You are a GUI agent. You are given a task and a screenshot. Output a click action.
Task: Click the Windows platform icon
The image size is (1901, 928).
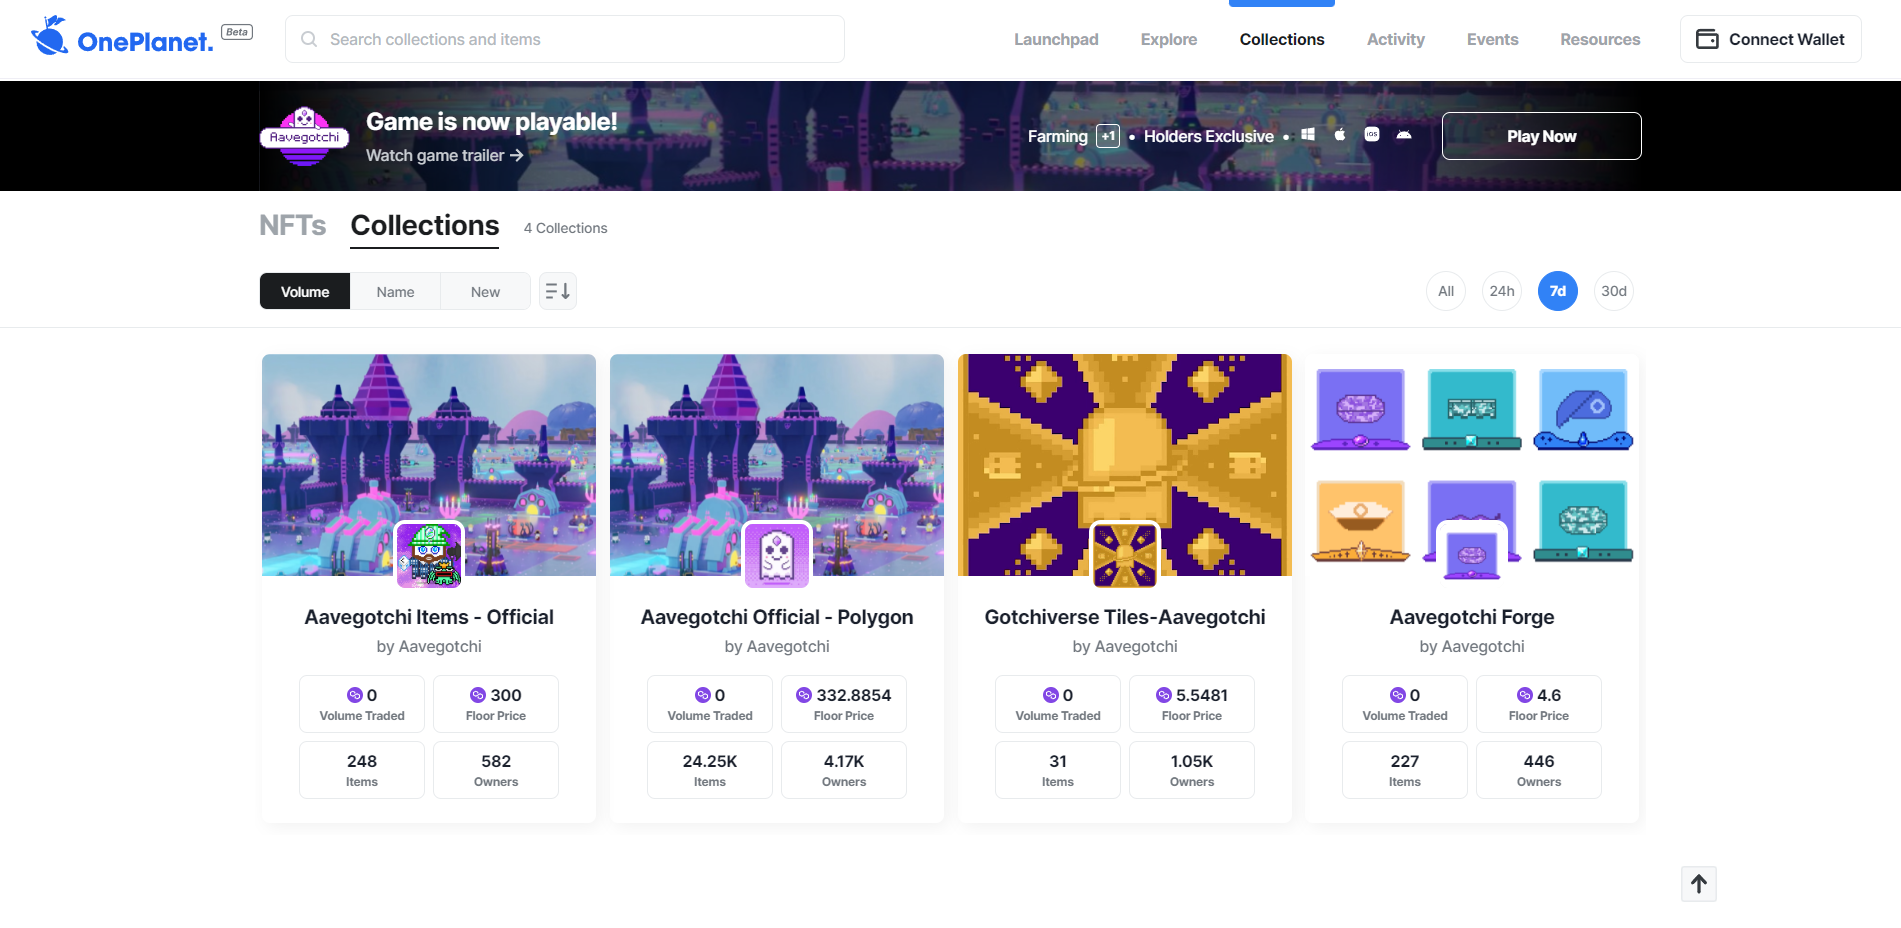point(1308,134)
